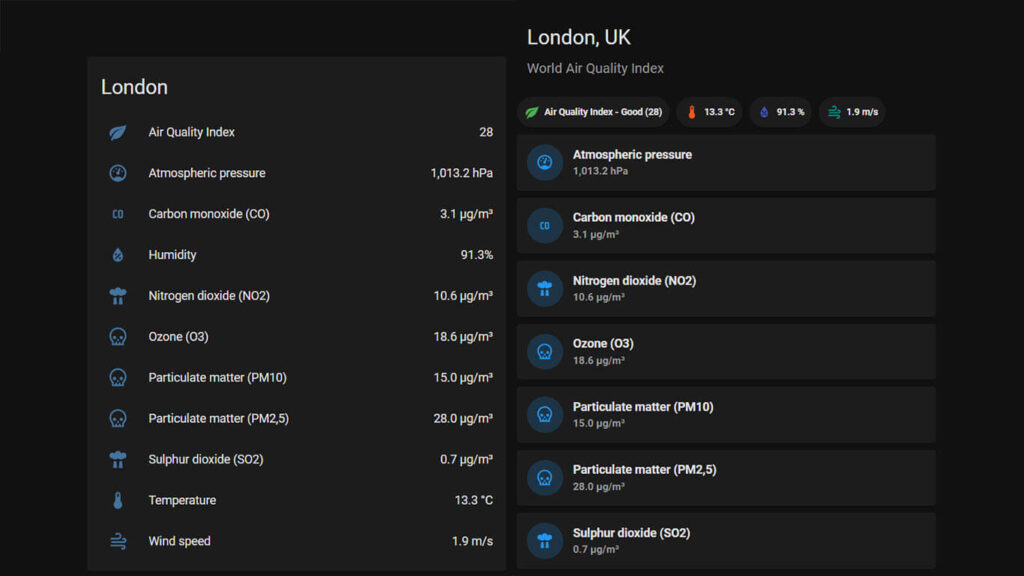Click the leaf icon beside Air Quality Index row
Screen dimensions: 1024x576
(x=118, y=133)
